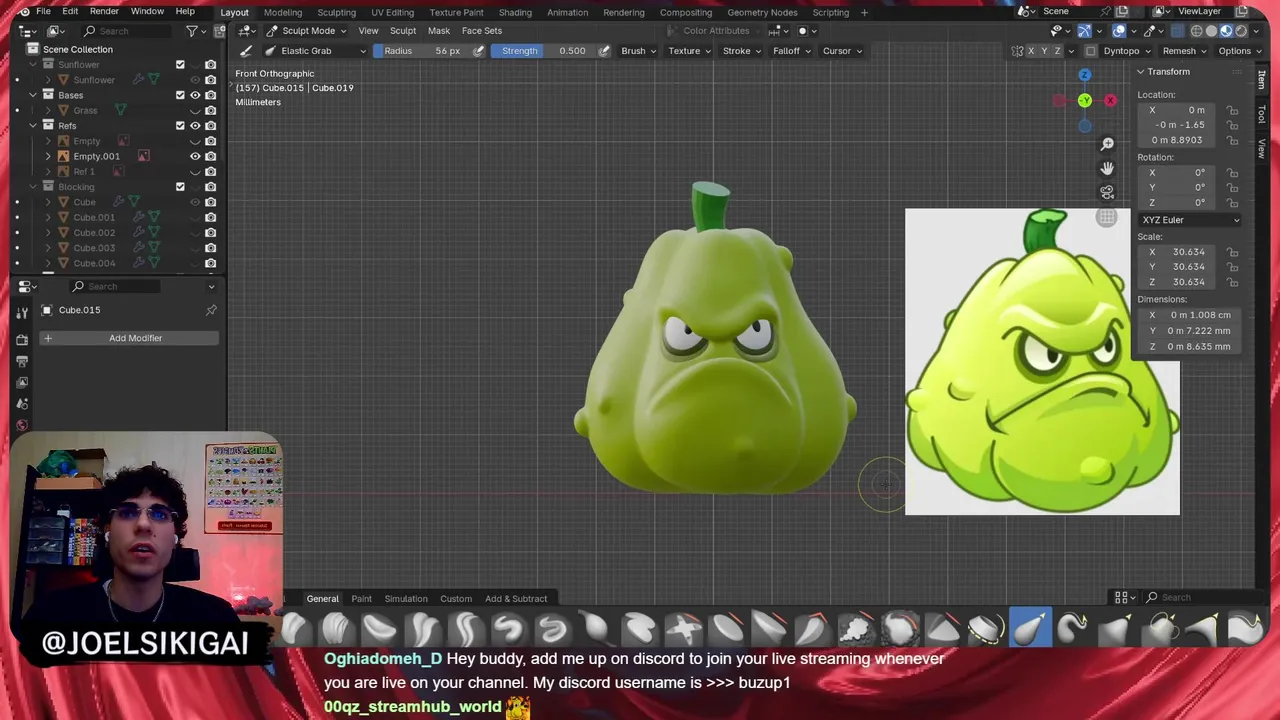Toggle Z axis symmetry
The width and height of the screenshot is (1280, 720).
click(x=1058, y=51)
